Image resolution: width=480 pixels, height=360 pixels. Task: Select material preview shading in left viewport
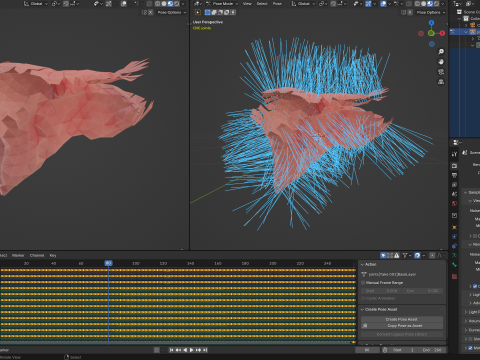(x=170, y=4)
